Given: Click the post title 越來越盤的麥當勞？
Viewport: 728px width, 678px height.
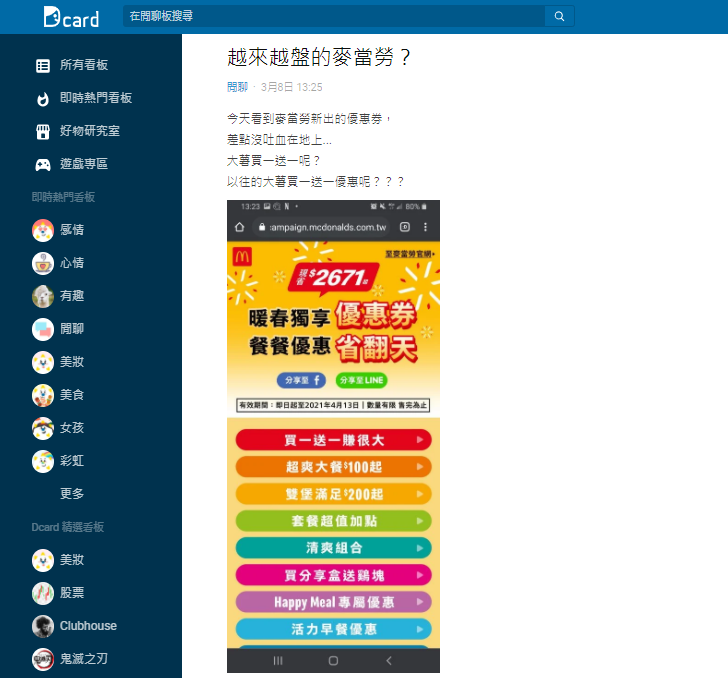Looking at the screenshot, I should [x=318, y=57].
